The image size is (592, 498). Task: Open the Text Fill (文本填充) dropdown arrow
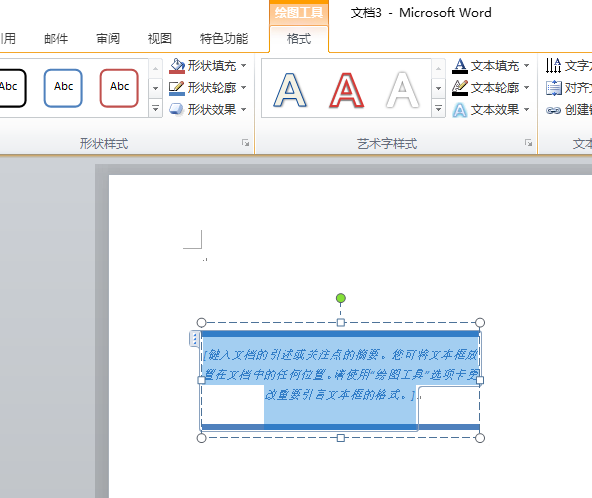pos(526,66)
